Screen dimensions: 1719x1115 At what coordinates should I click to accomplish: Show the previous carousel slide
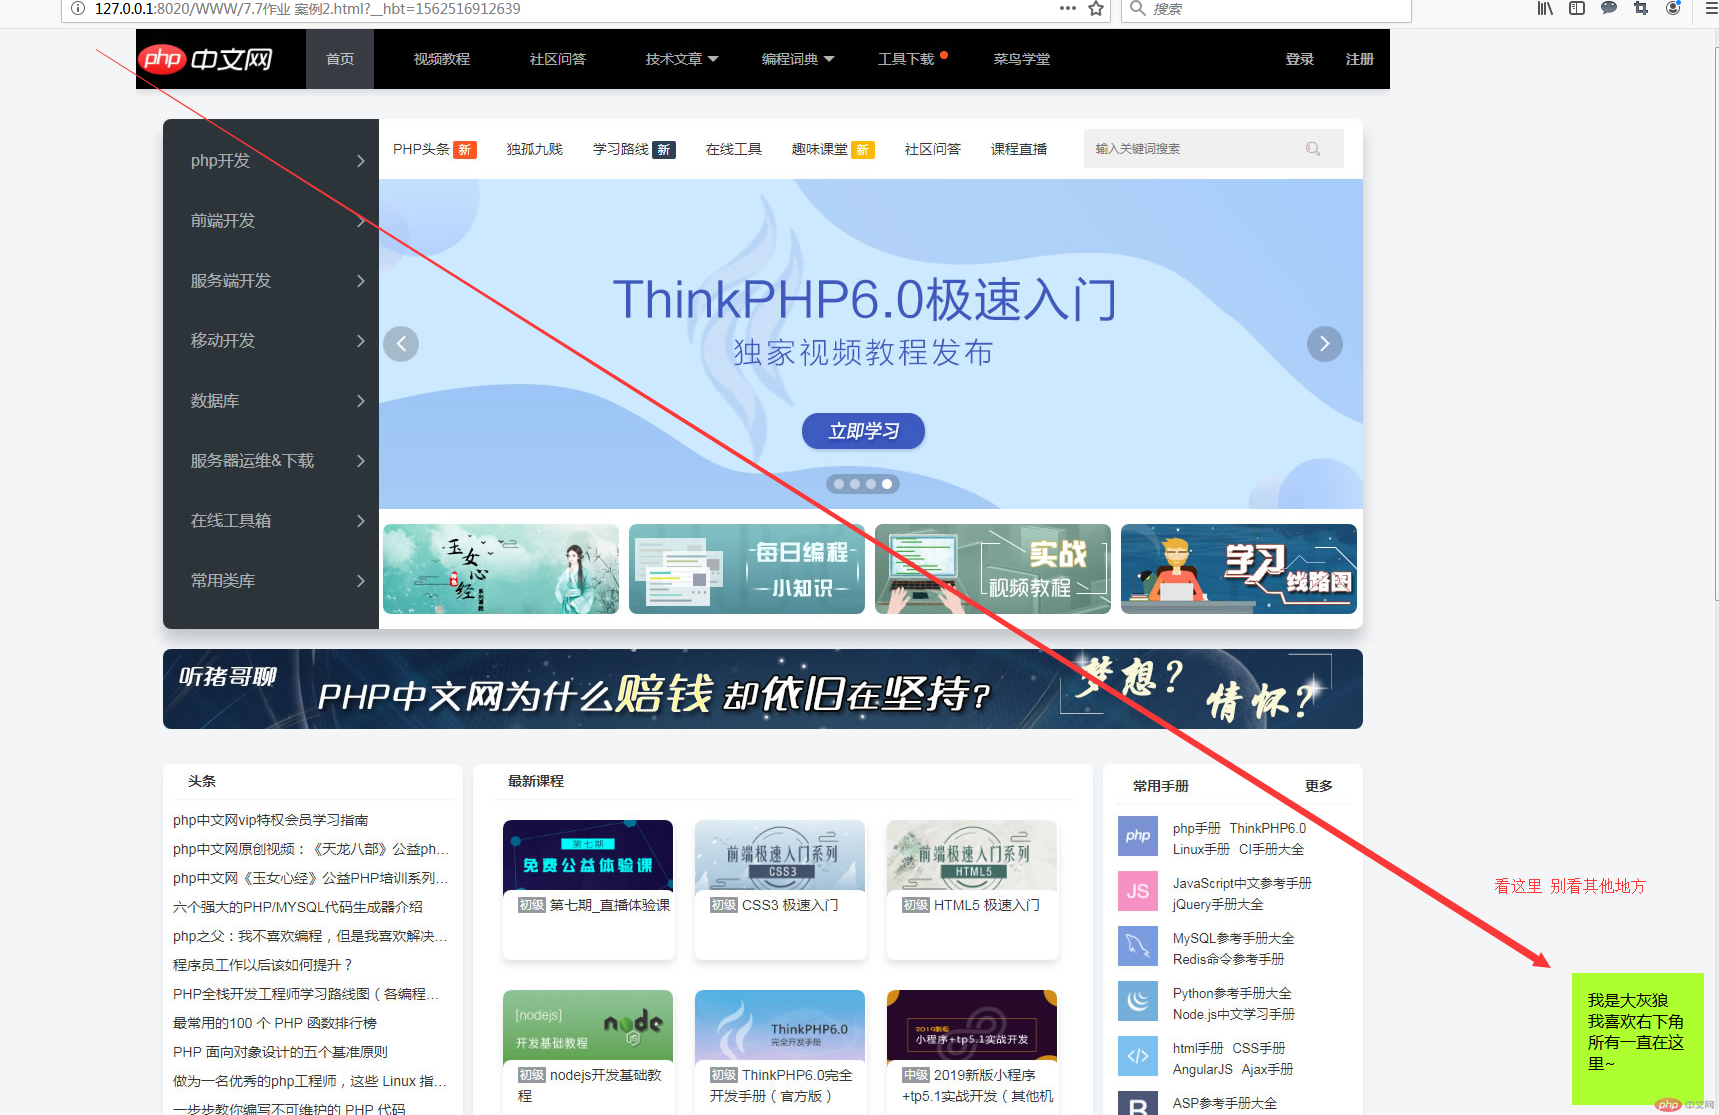pyautogui.click(x=401, y=344)
